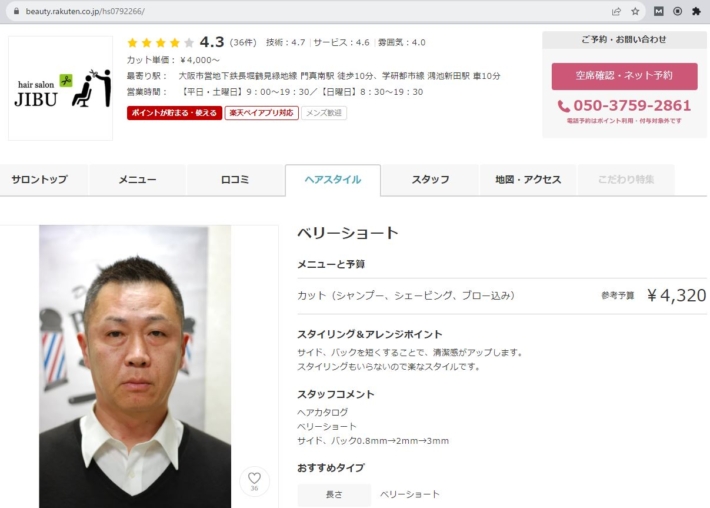Go to the 地図・アクセス tab
Viewport: 710px width, 508px height.
528,180
